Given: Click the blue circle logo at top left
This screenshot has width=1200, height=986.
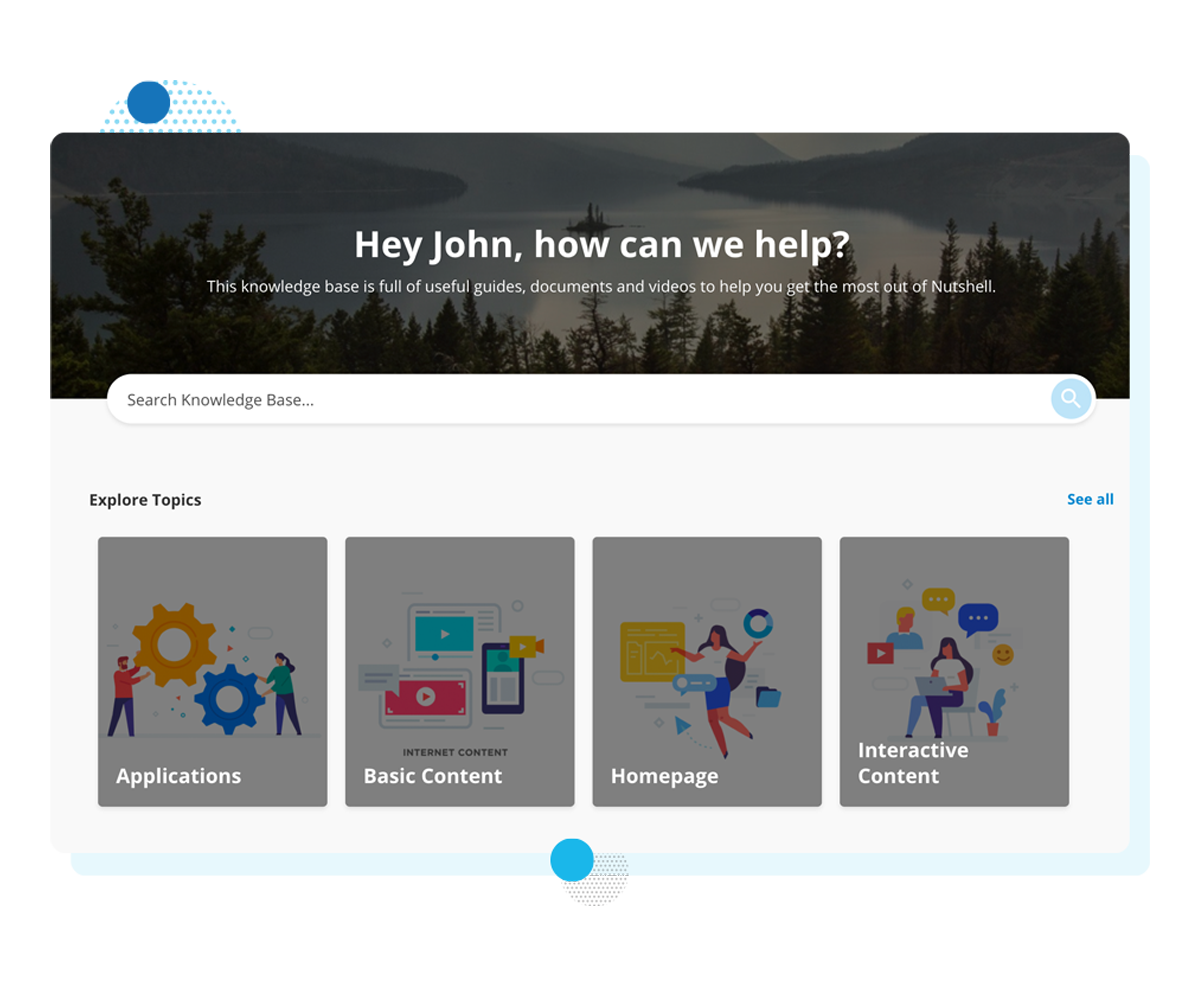Looking at the screenshot, I should (x=148, y=104).
